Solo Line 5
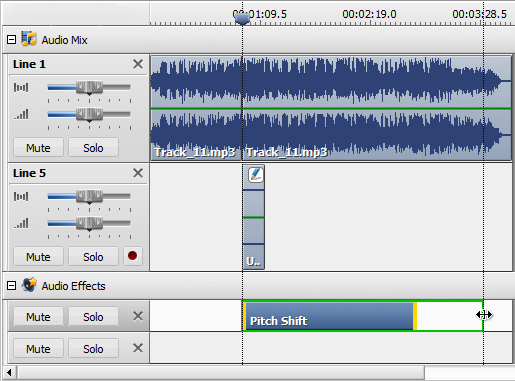Screen dimensions: 515x381 point(93,257)
